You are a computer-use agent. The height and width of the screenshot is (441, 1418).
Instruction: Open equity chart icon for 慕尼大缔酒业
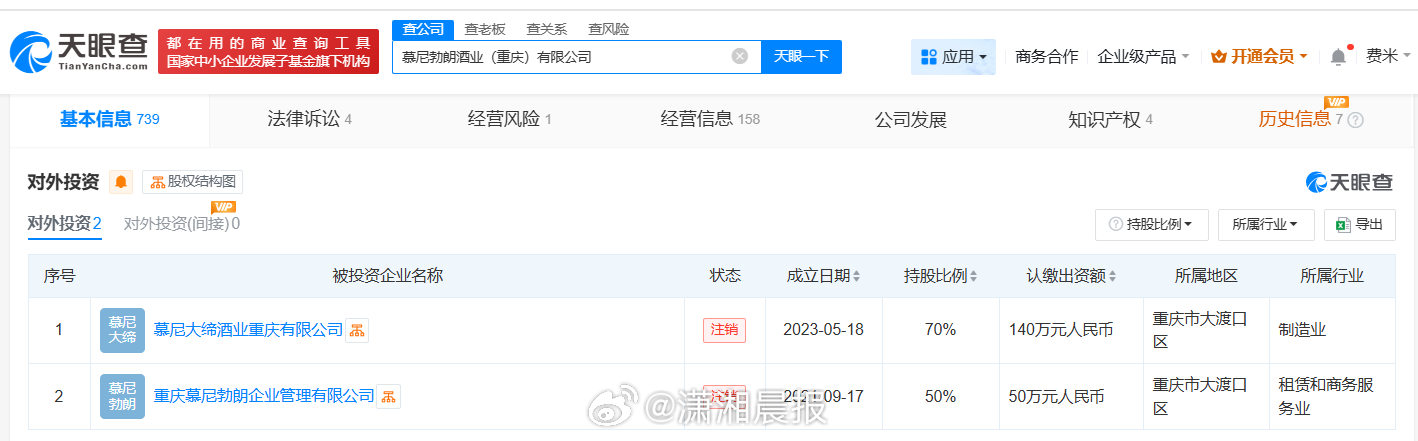pos(357,330)
